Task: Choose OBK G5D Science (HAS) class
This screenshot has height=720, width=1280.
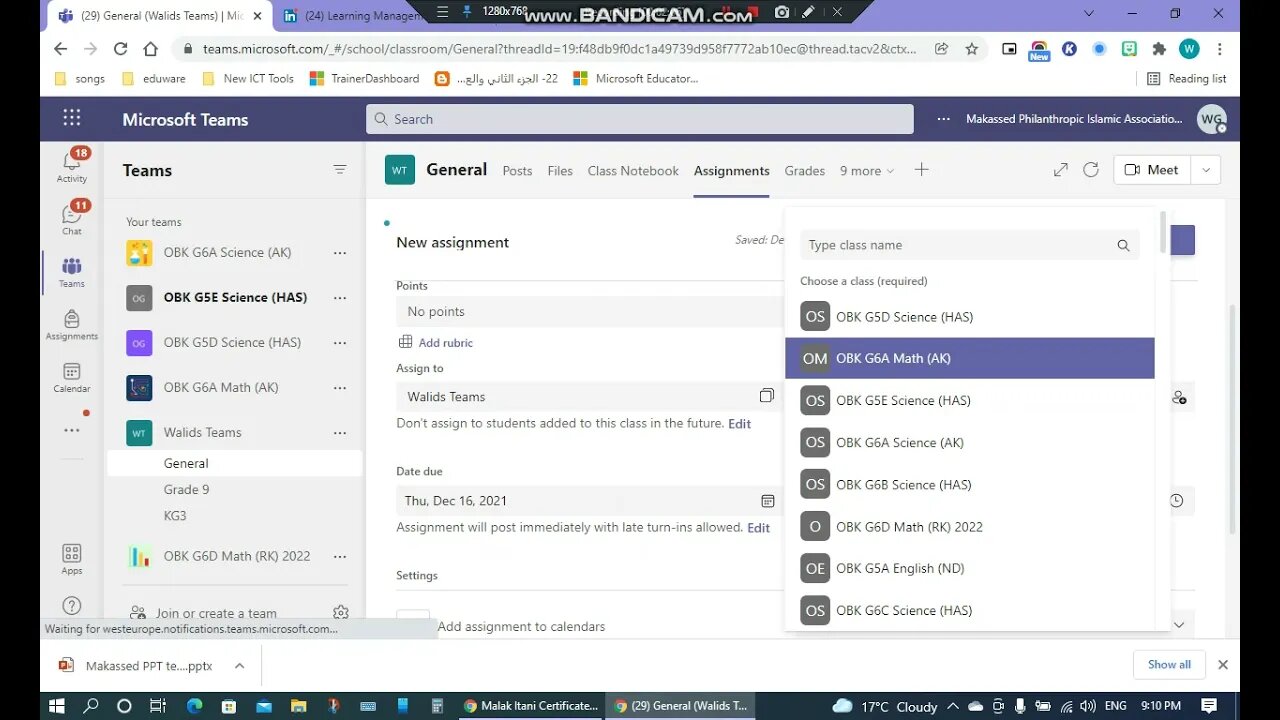Action: pyautogui.click(x=970, y=317)
